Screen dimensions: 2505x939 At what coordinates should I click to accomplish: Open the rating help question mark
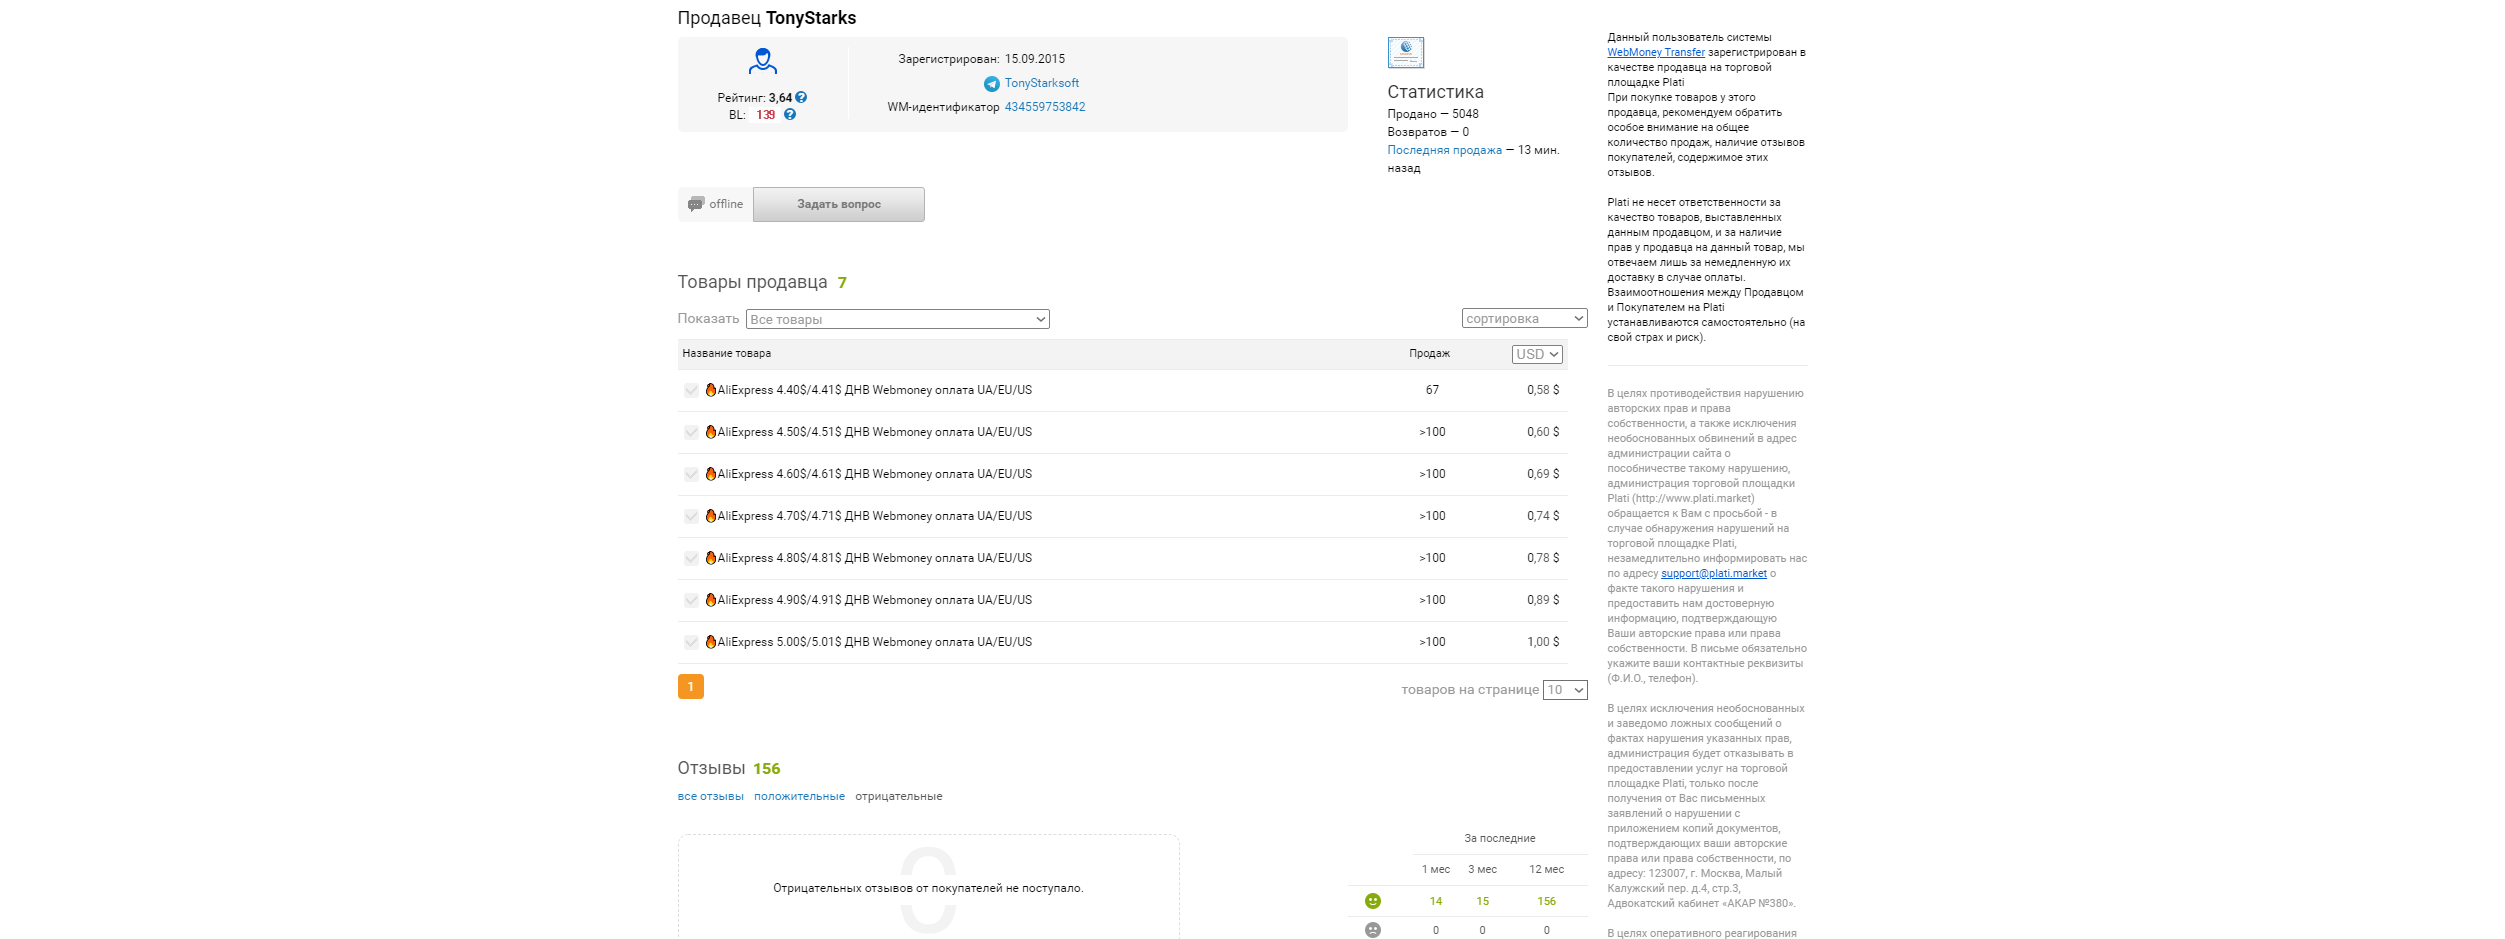pos(801,97)
